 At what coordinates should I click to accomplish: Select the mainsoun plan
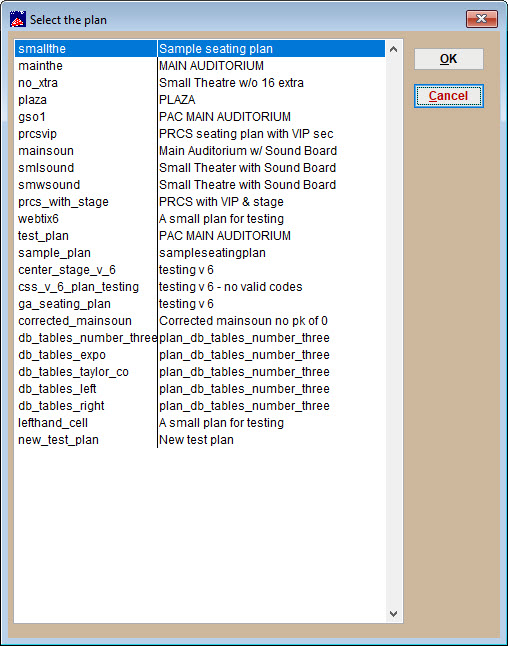point(200,151)
